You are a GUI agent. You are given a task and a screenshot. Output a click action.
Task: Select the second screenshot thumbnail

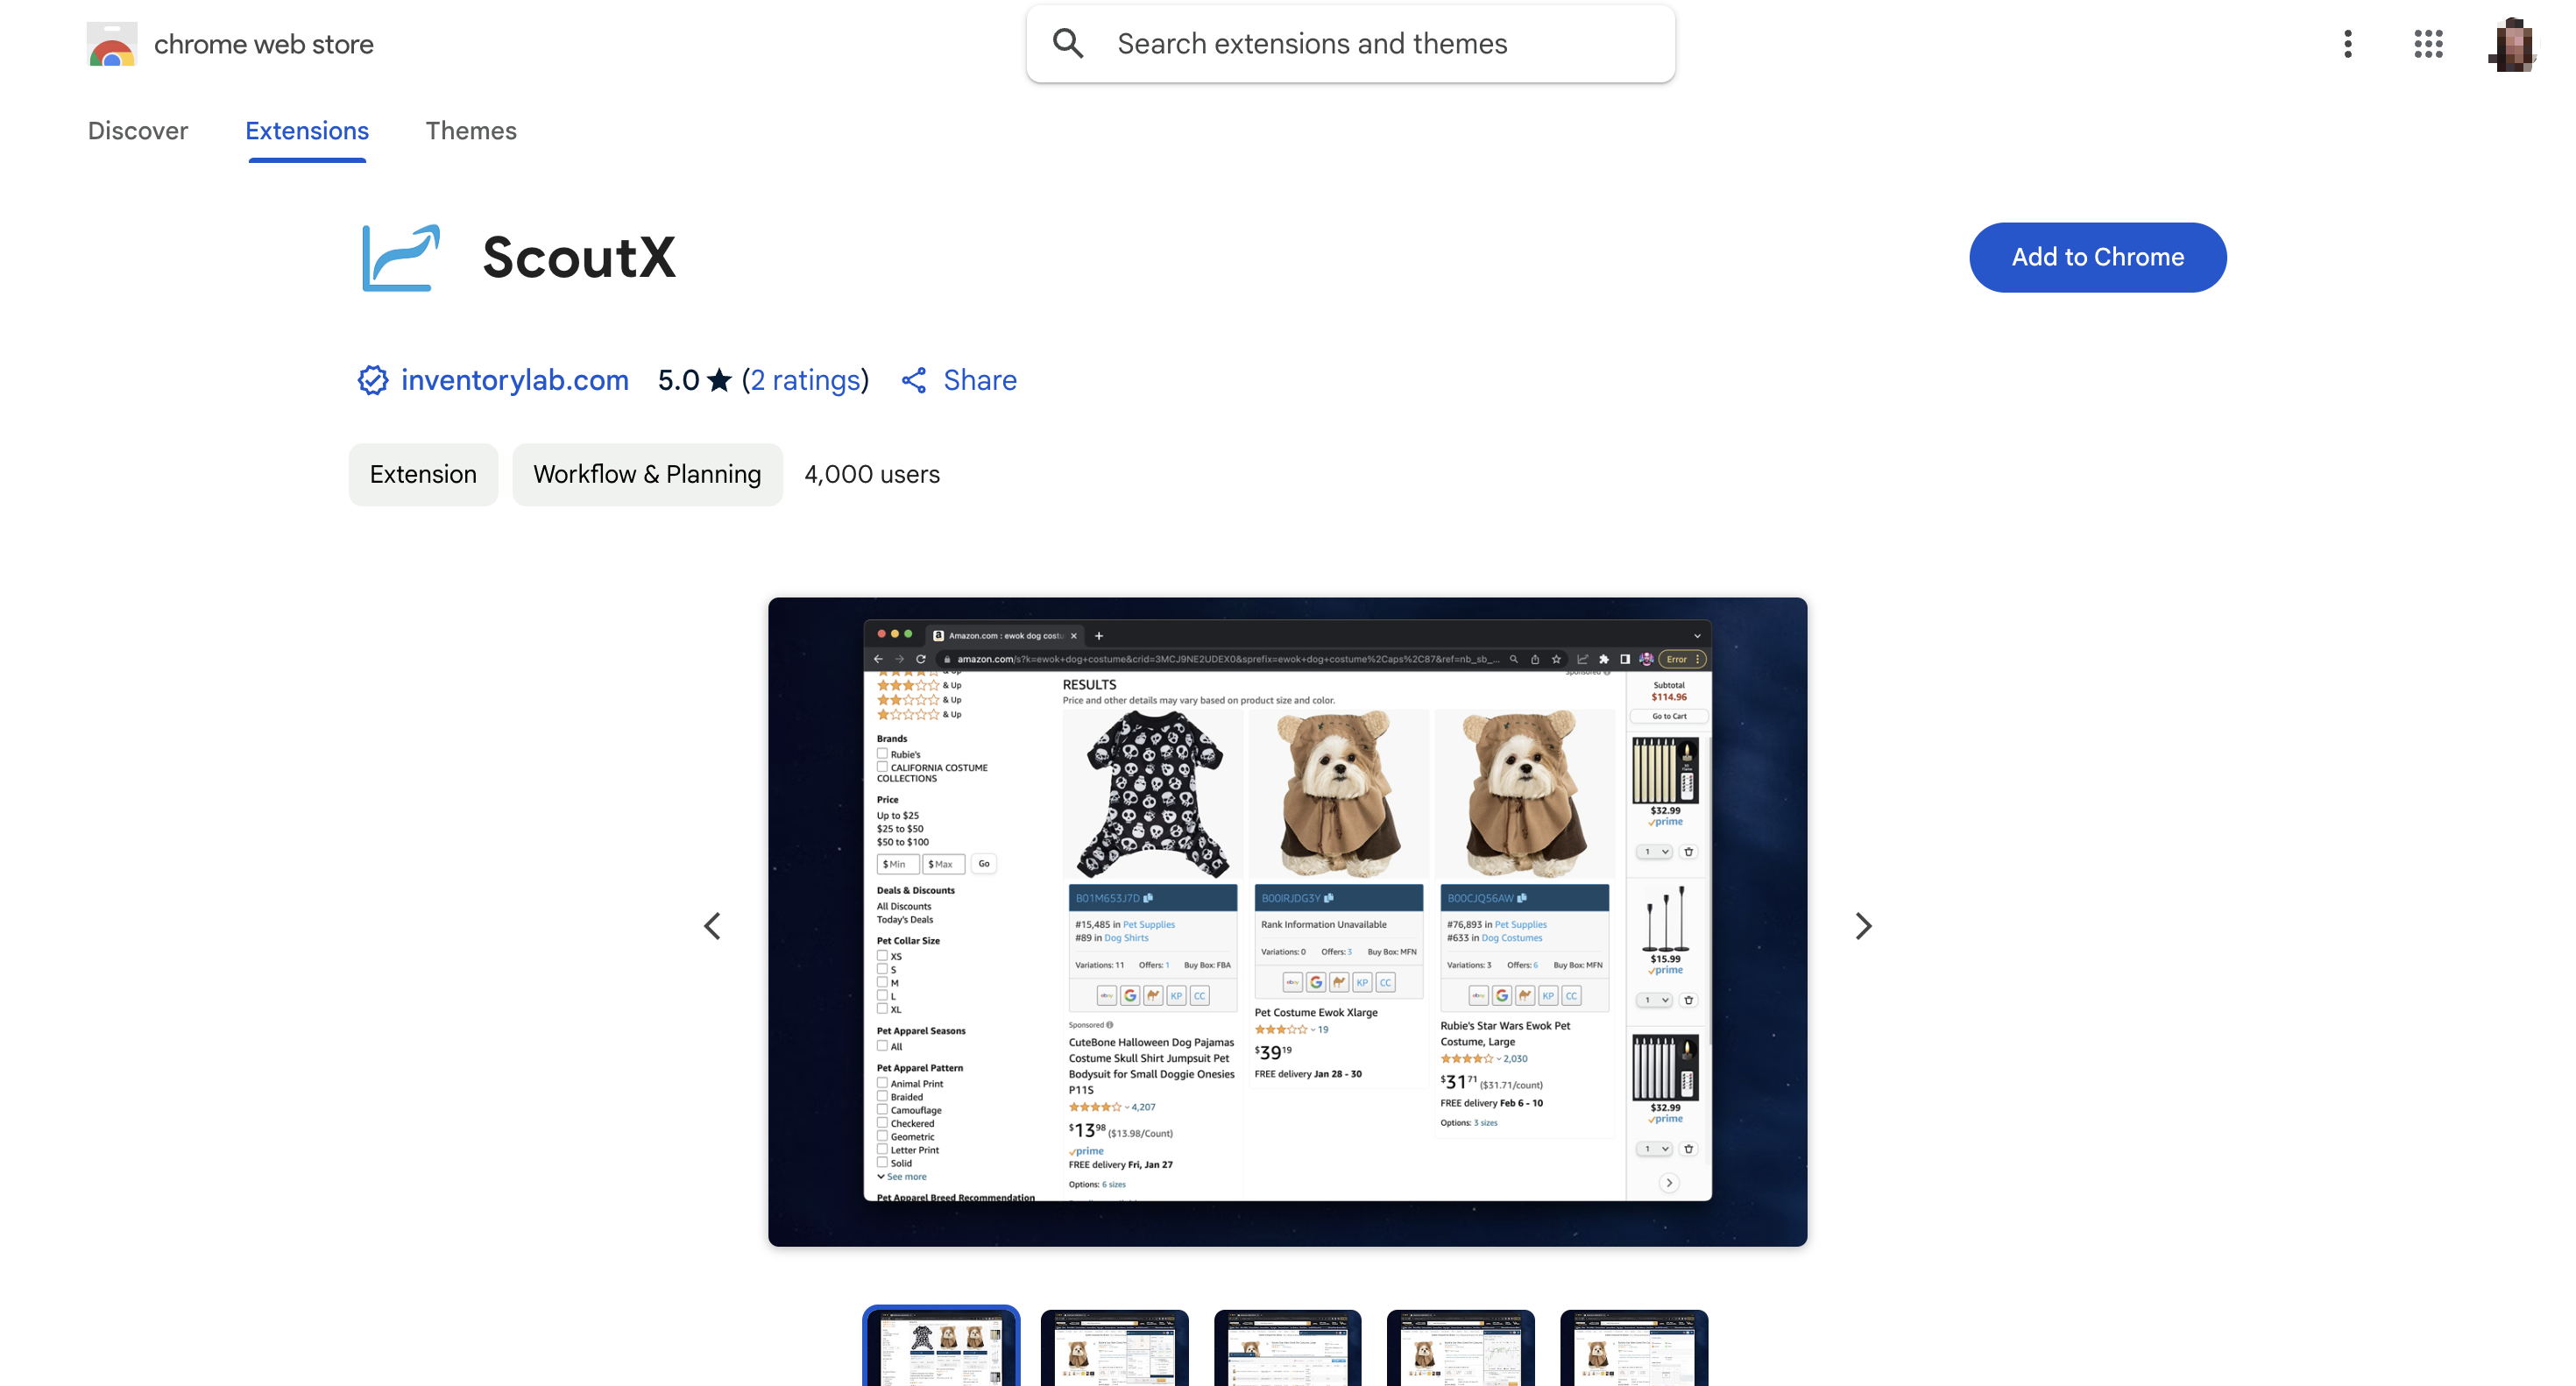1114,1347
